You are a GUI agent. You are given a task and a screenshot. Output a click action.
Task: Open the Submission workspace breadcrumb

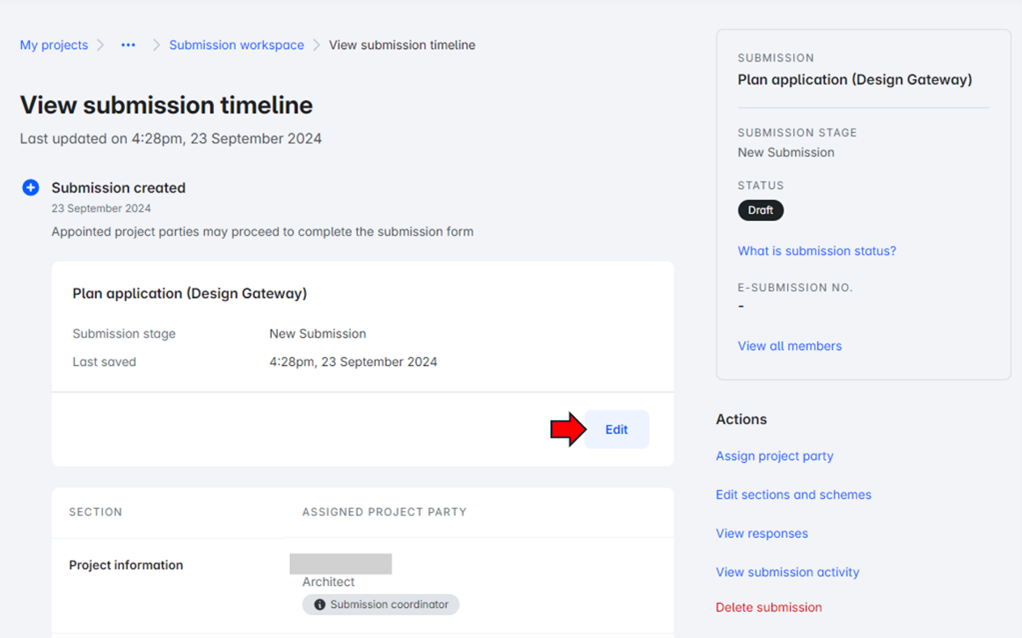pyautogui.click(x=236, y=45)
